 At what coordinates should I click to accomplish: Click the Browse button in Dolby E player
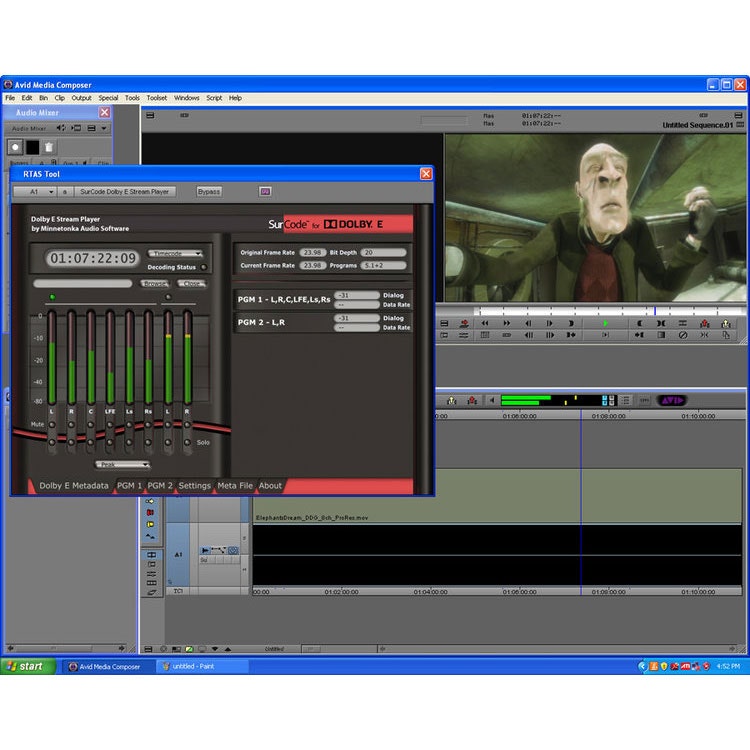click(155, 284)
